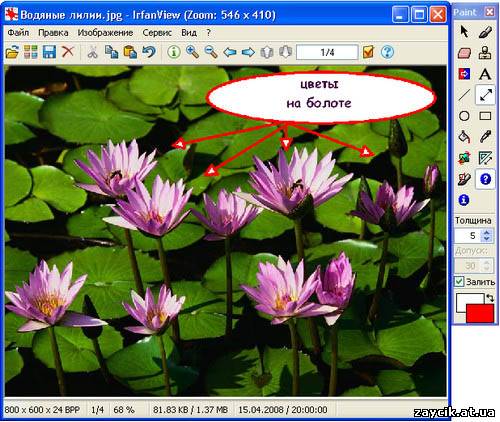The height and width of the screenshot is (422, 500).
Task: Click the Толщина width spinner arrows
Action: (486, 236)
